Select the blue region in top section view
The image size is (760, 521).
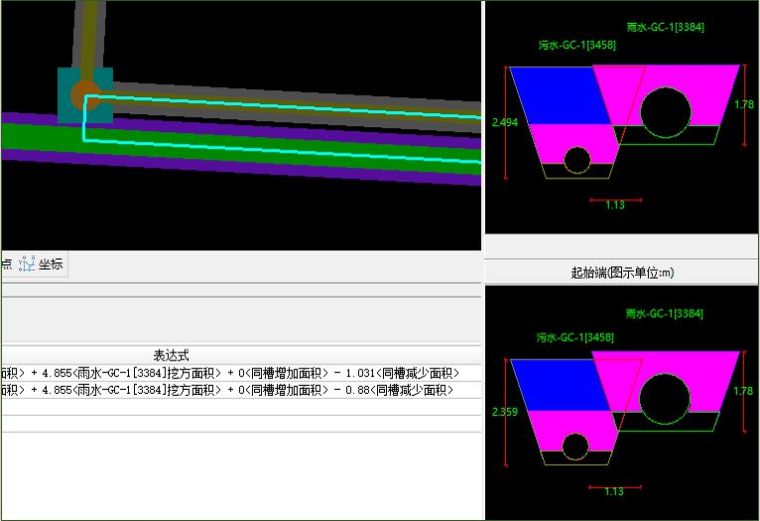560,97
